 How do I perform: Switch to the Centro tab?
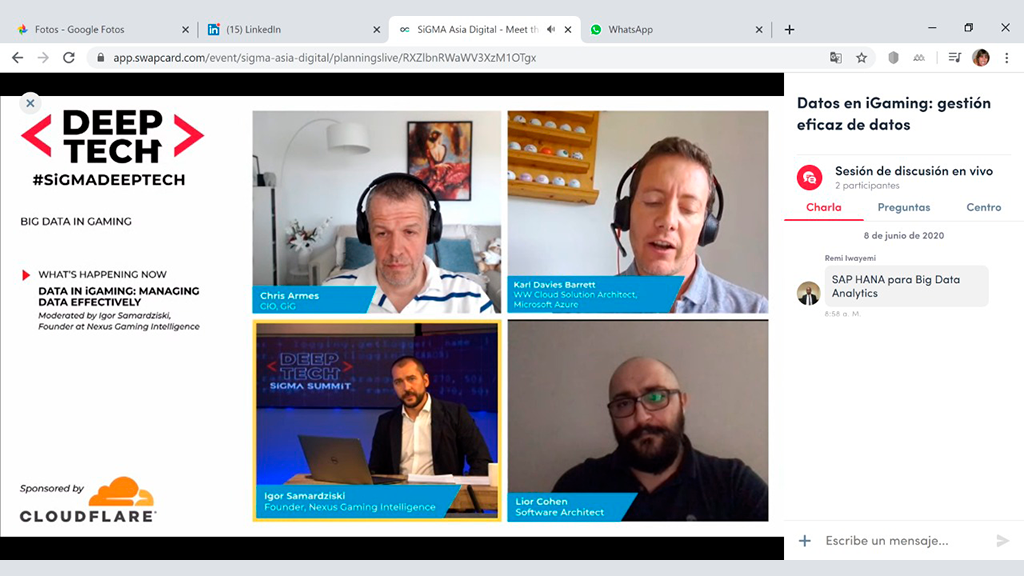pos(983,207)
